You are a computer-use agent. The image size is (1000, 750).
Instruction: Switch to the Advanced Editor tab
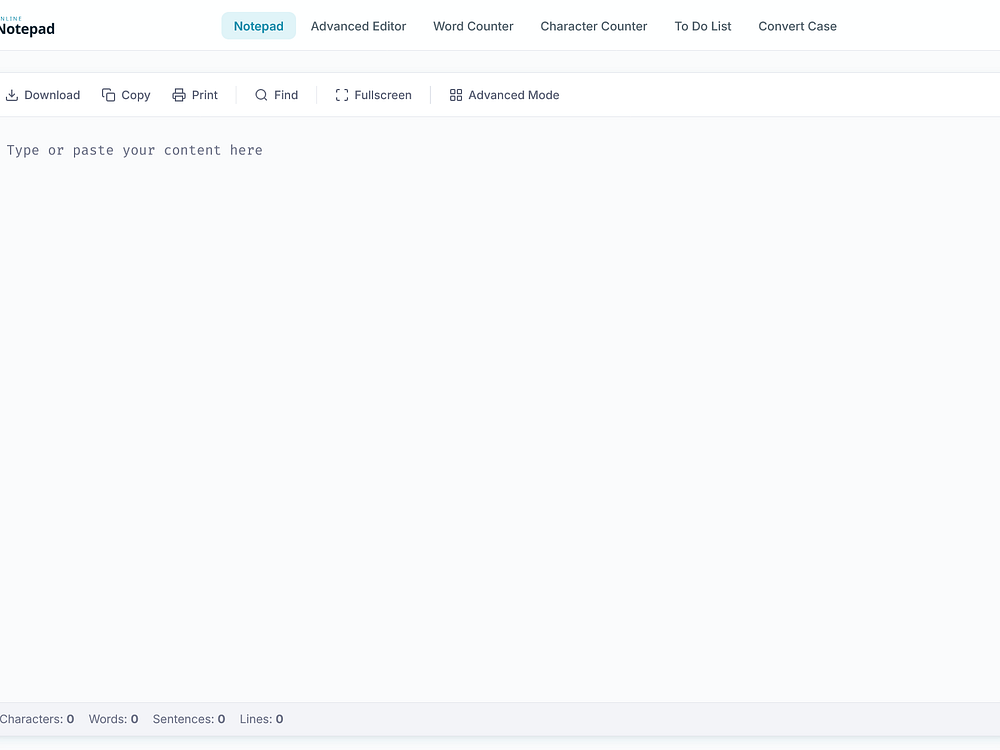click(x=358, y=26)
